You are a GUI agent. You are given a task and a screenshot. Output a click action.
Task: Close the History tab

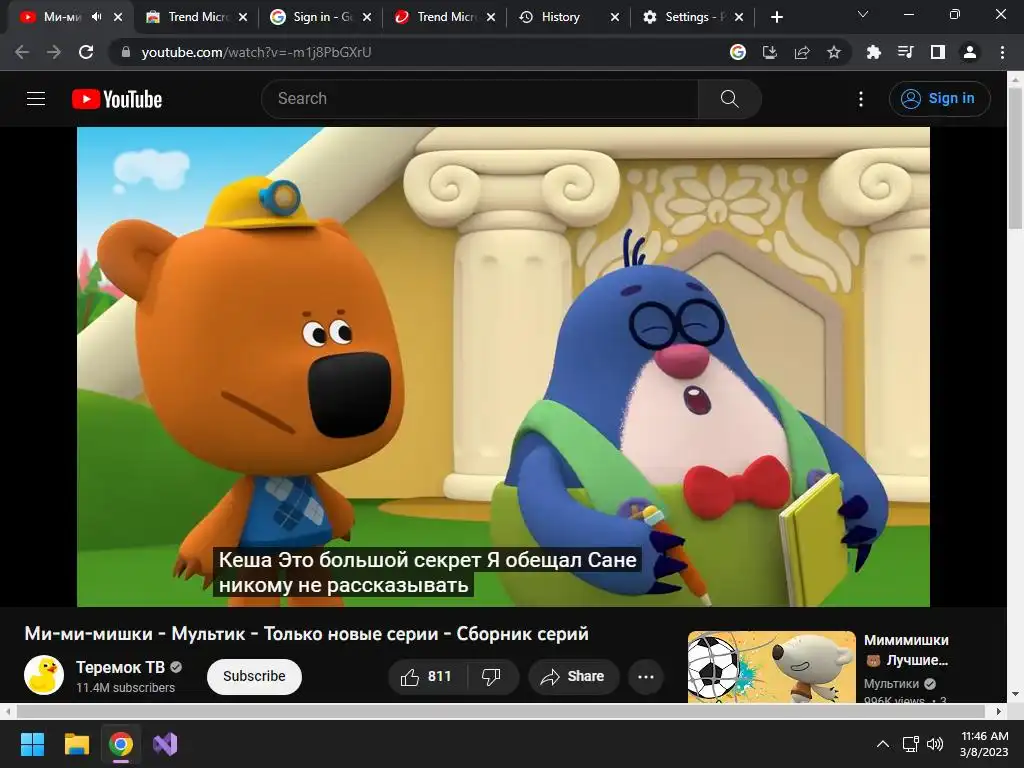pyautogui.click(x=615, y=17)
